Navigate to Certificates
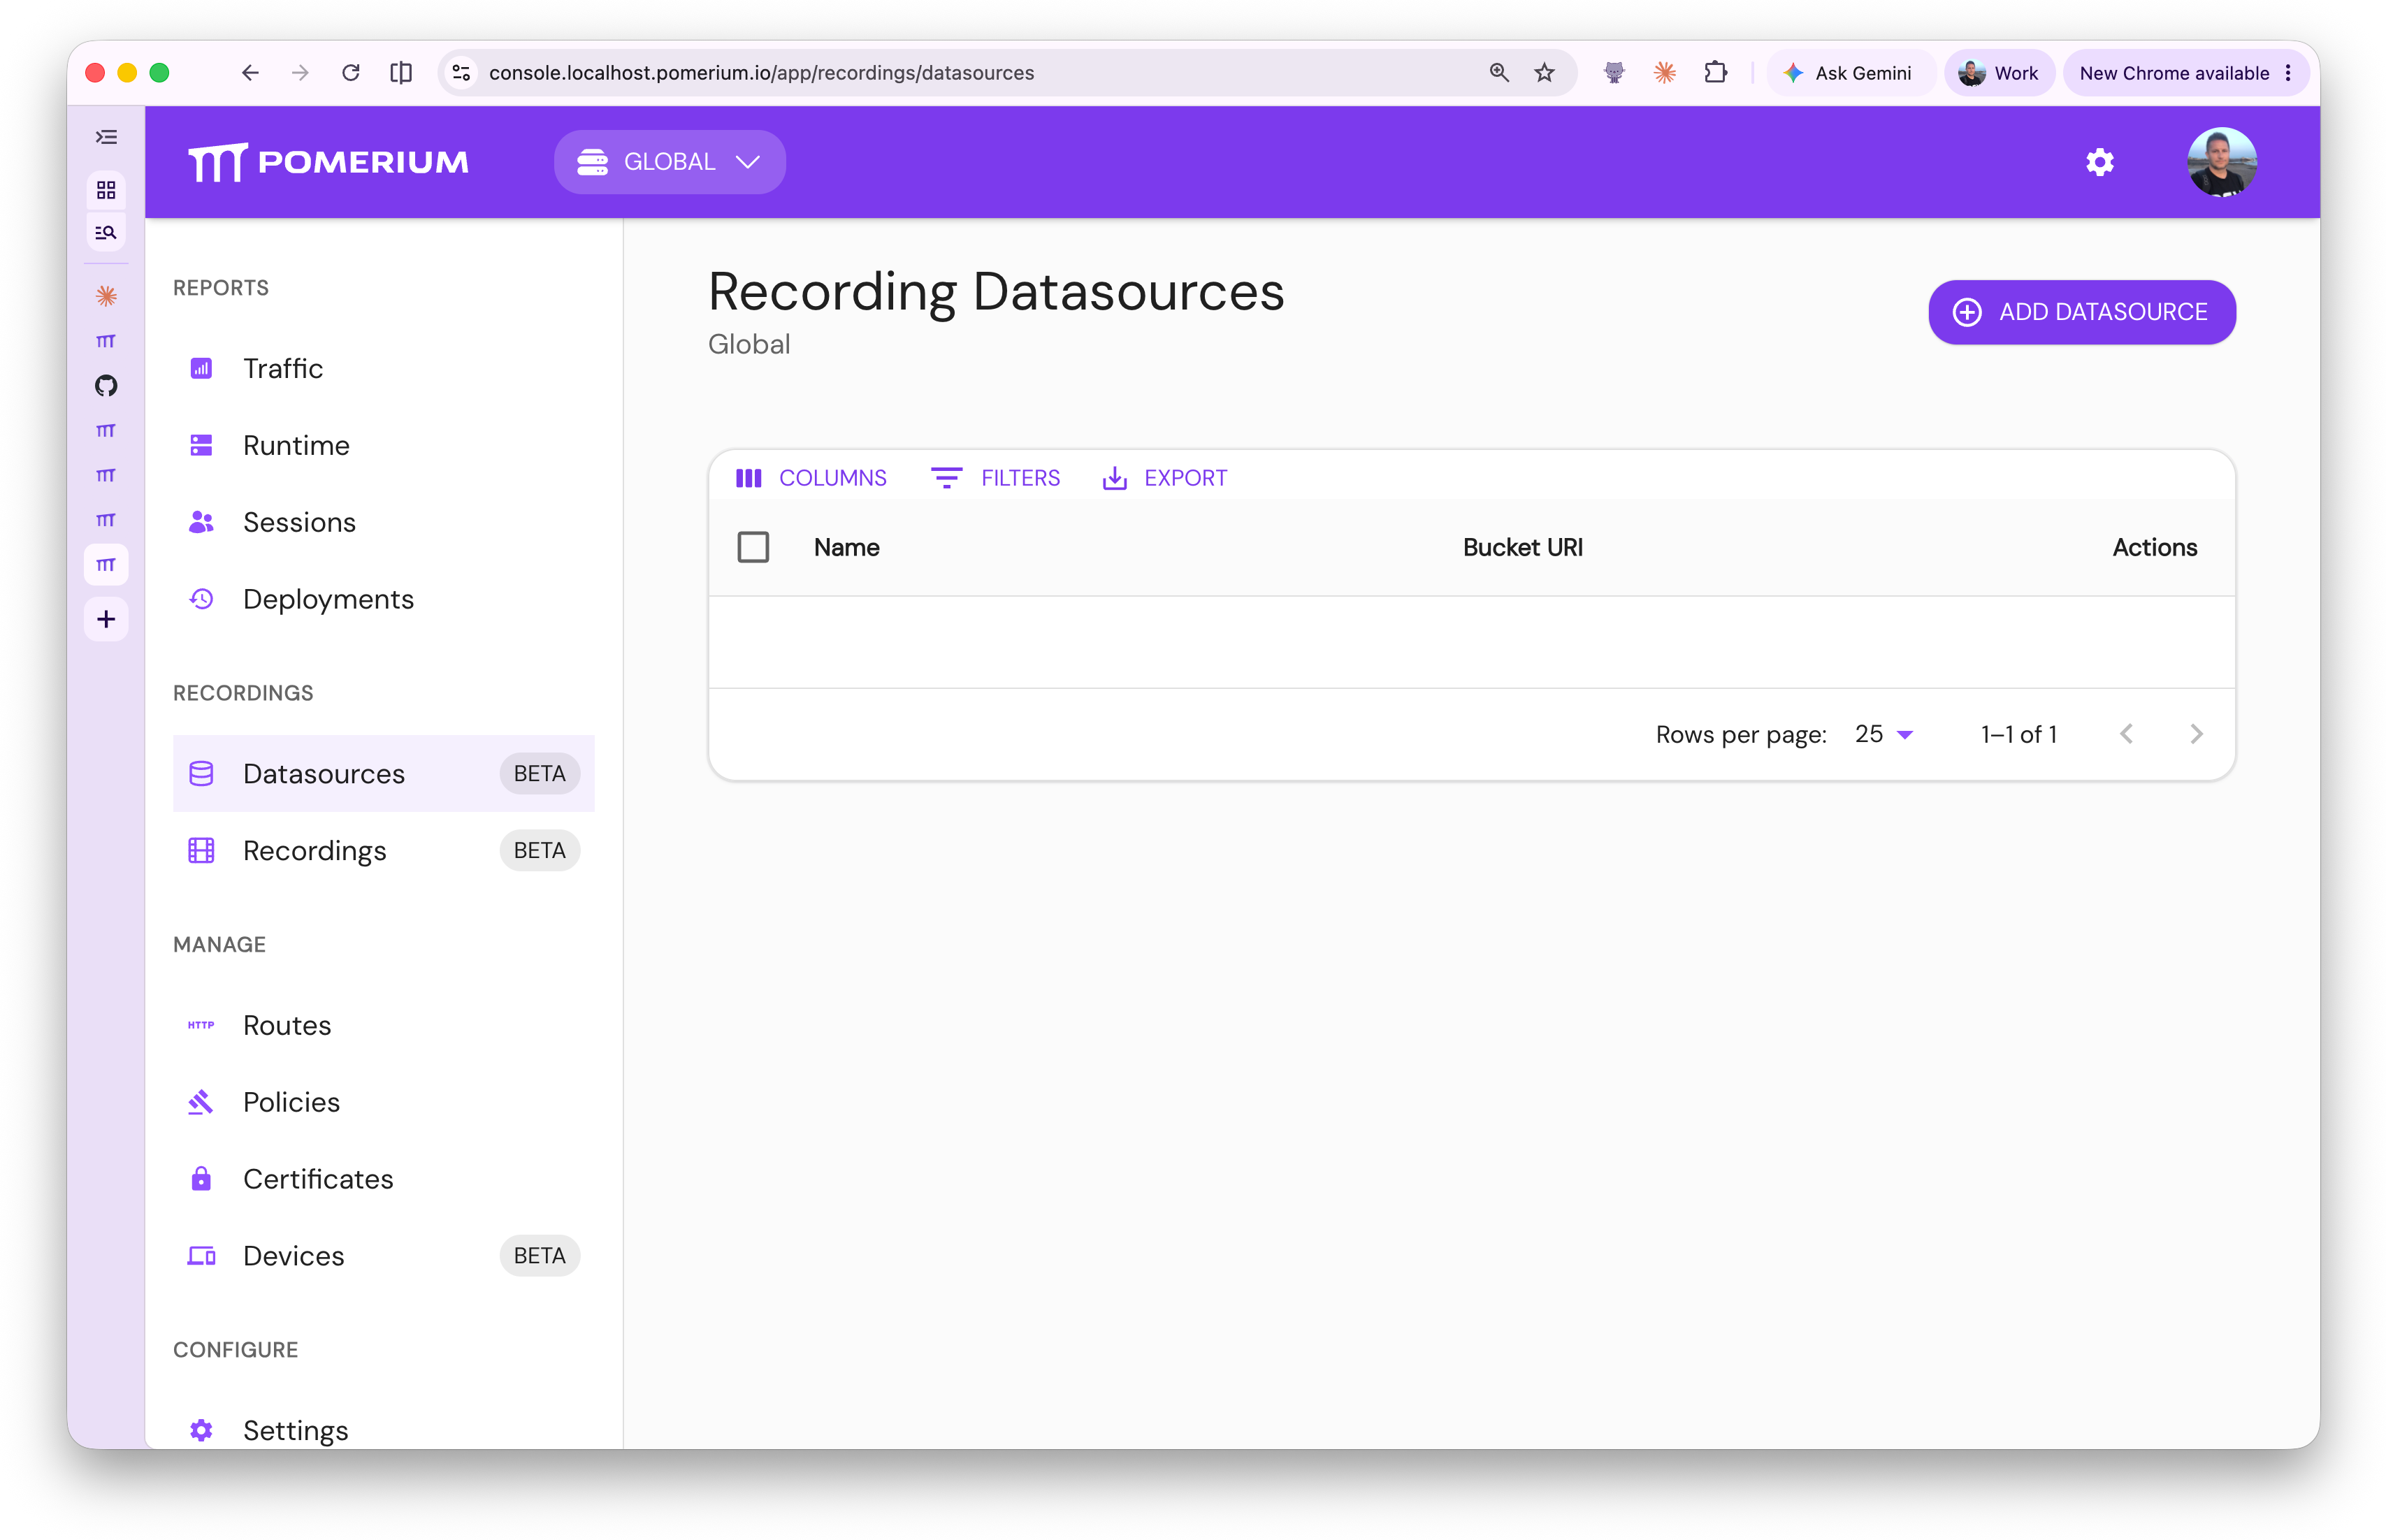The height and width of the screenshot is (1540, 2386). (383, 1179)
